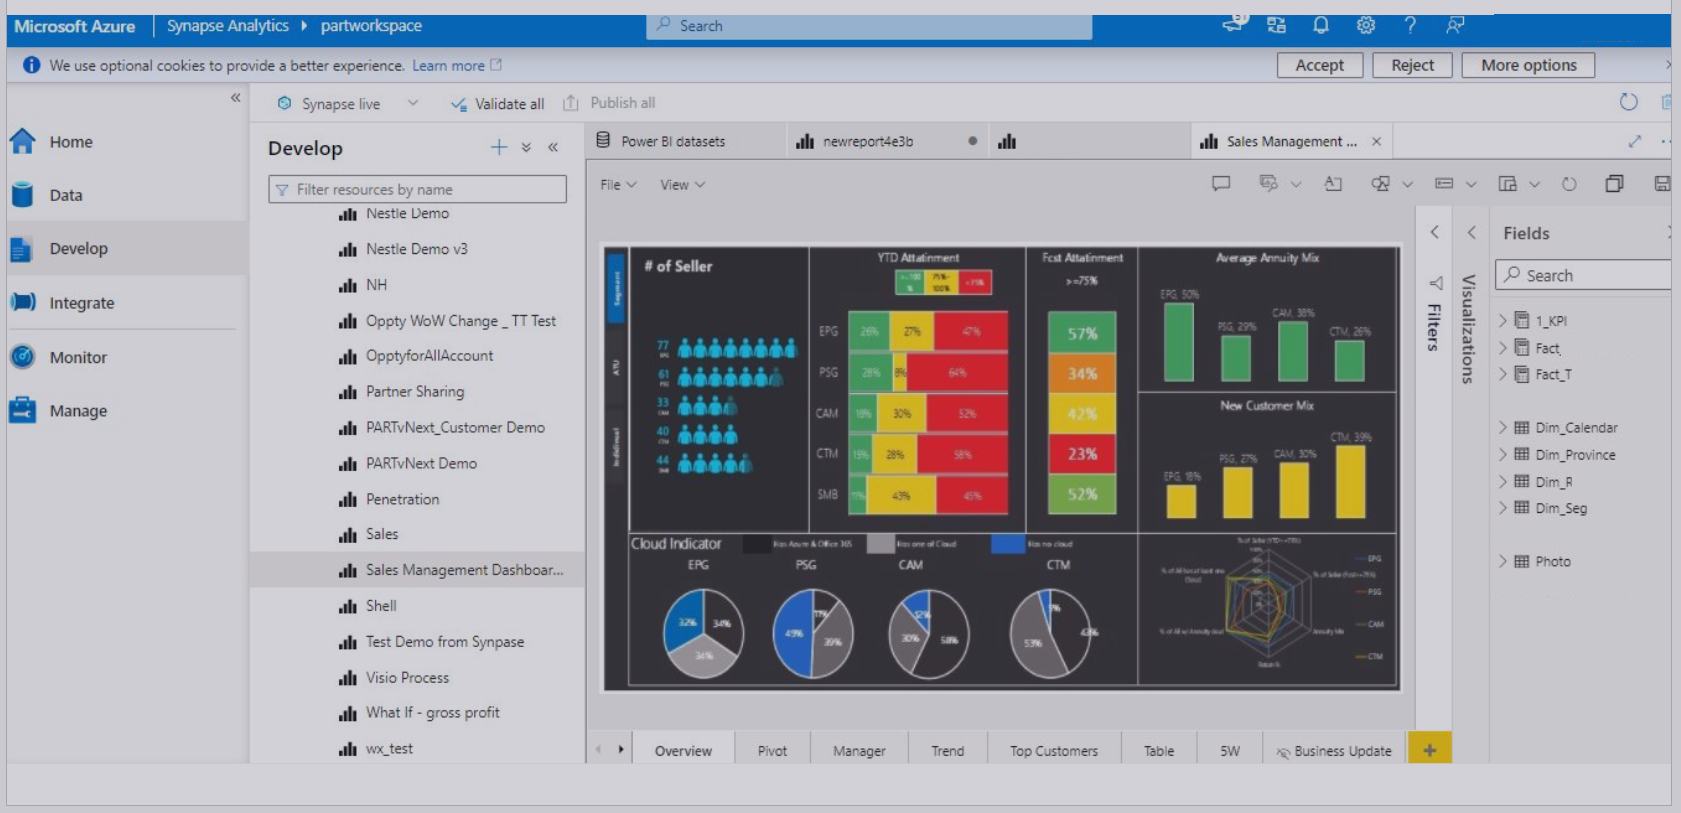The image size is (1681, 813).
Task: Click the duplicate page icon
Action: tap(1614, 184)
